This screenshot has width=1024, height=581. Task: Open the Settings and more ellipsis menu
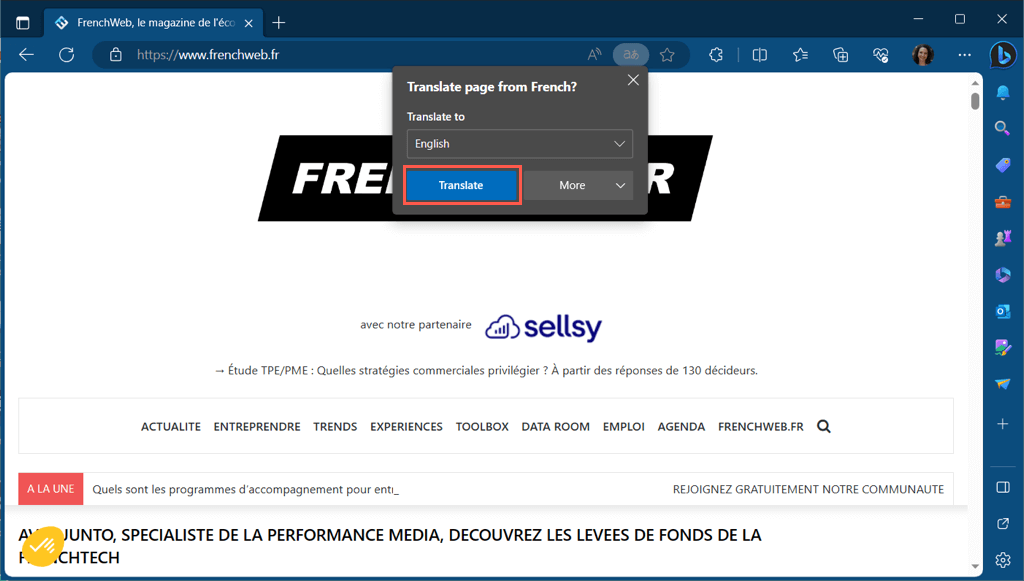(x=963, y=55)
